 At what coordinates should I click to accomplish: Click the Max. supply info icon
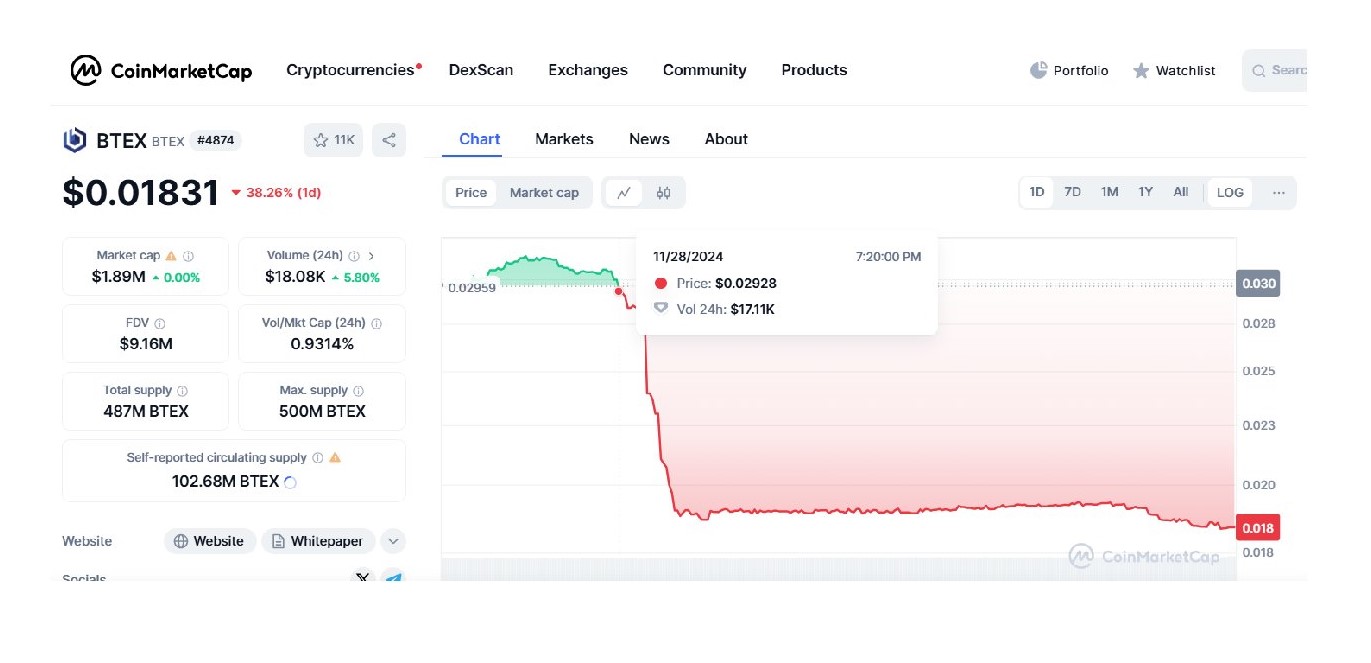click(358, 391)
